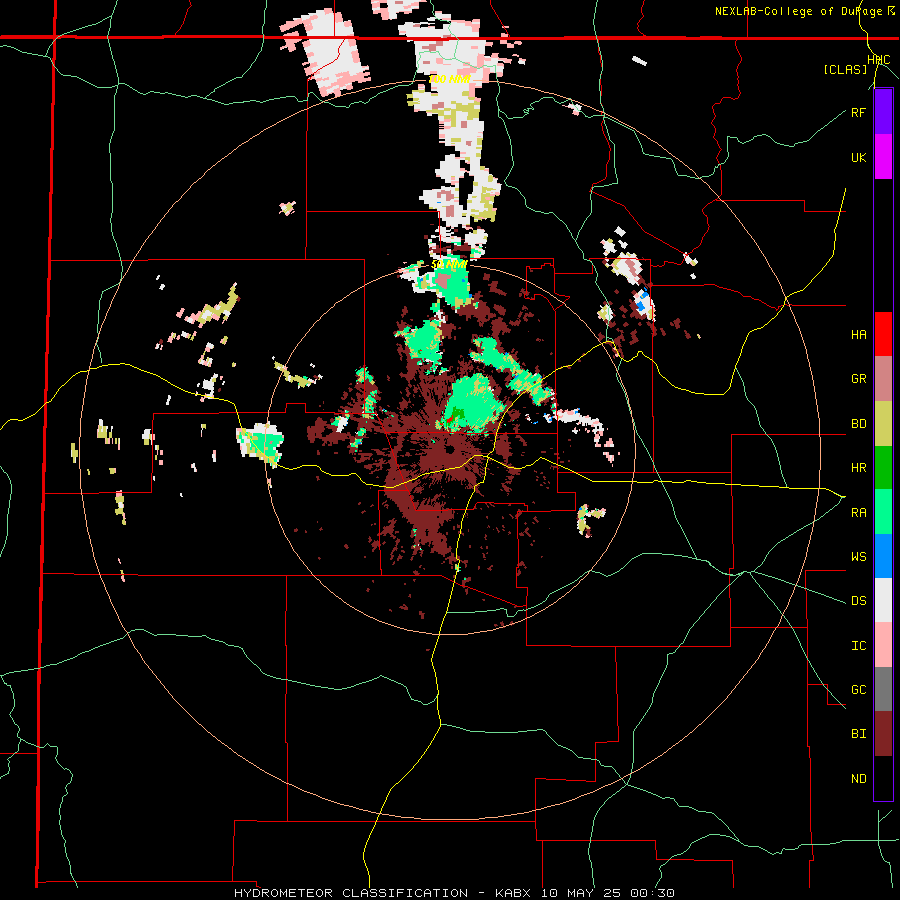Click the Hydrometeor Classification KABX title text
The height and width of the screenshot is (900, 900).
[x=454, y=893]
